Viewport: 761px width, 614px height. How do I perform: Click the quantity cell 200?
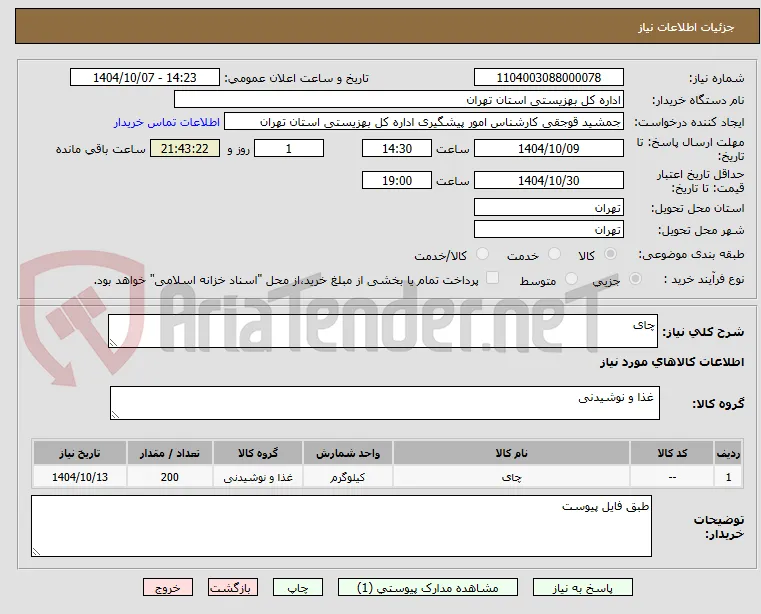[x=170, y=477]
